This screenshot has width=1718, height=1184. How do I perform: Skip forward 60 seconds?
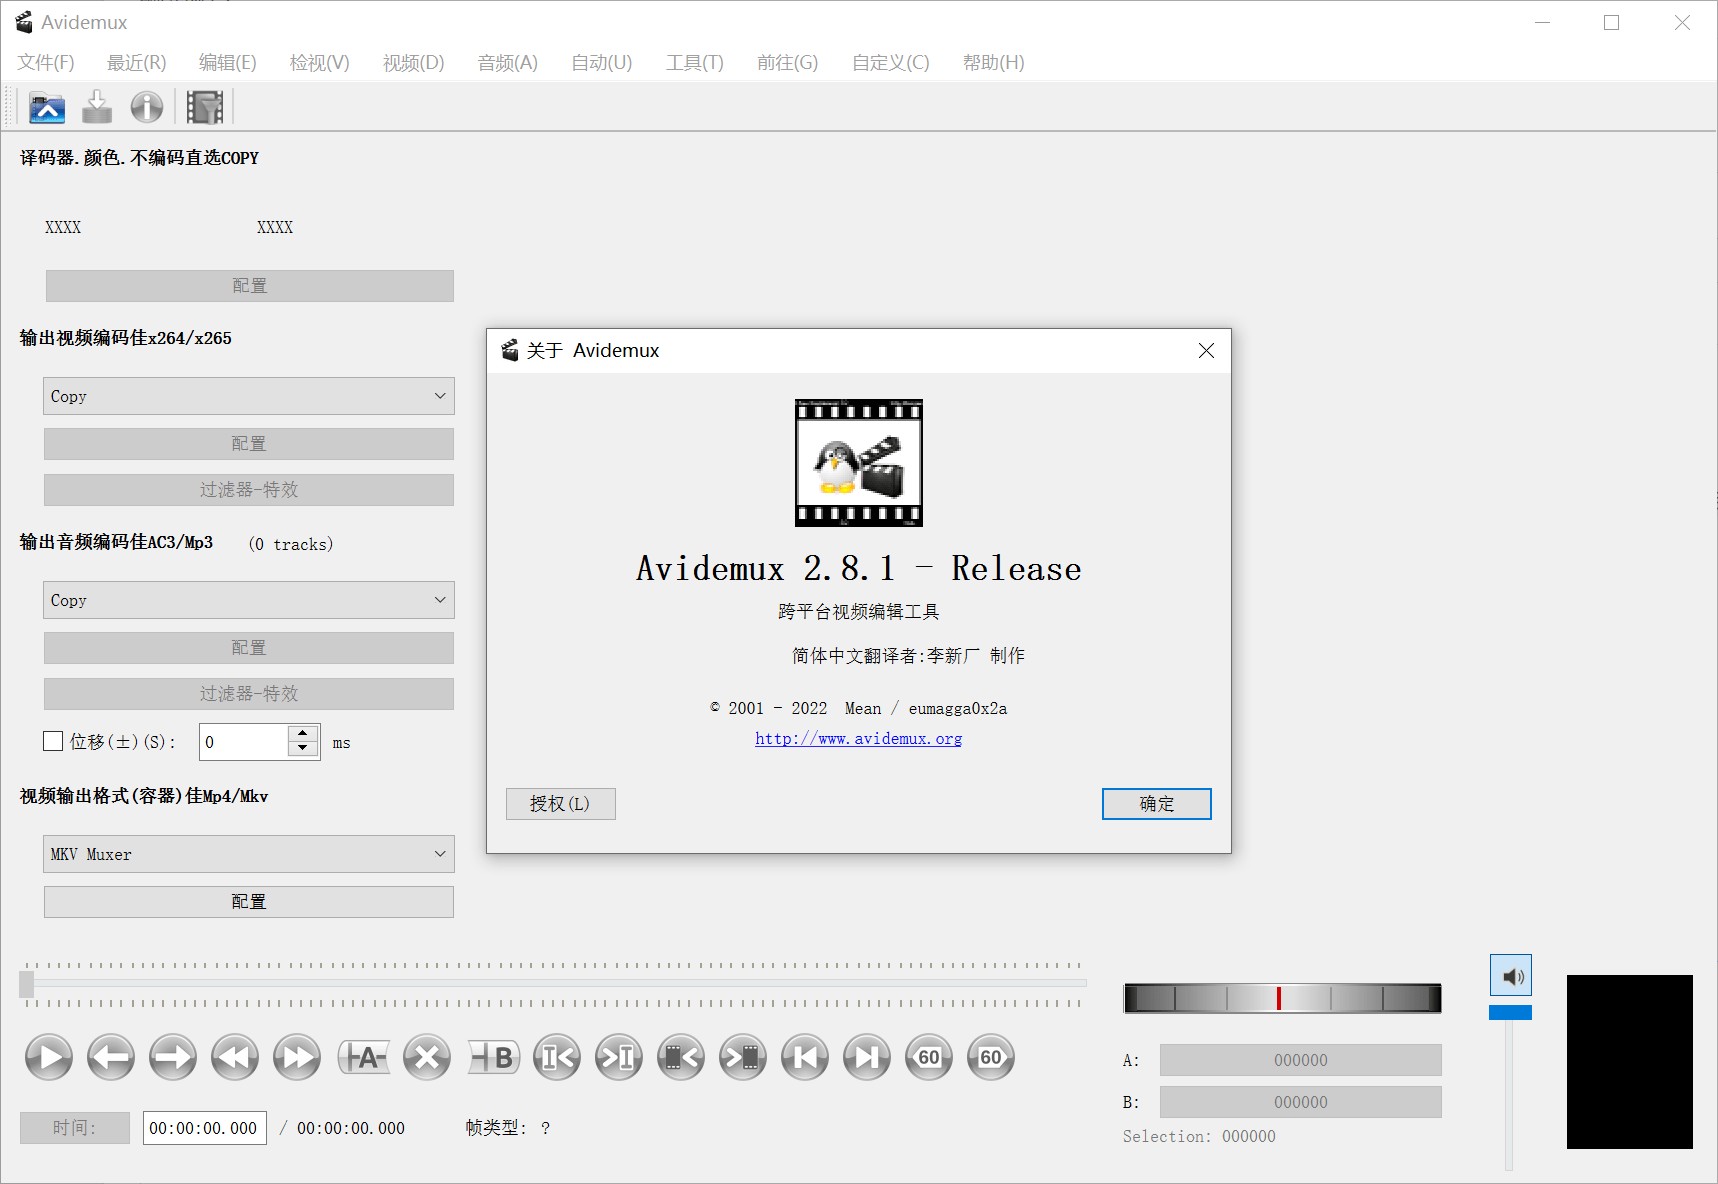point(991,1057)
